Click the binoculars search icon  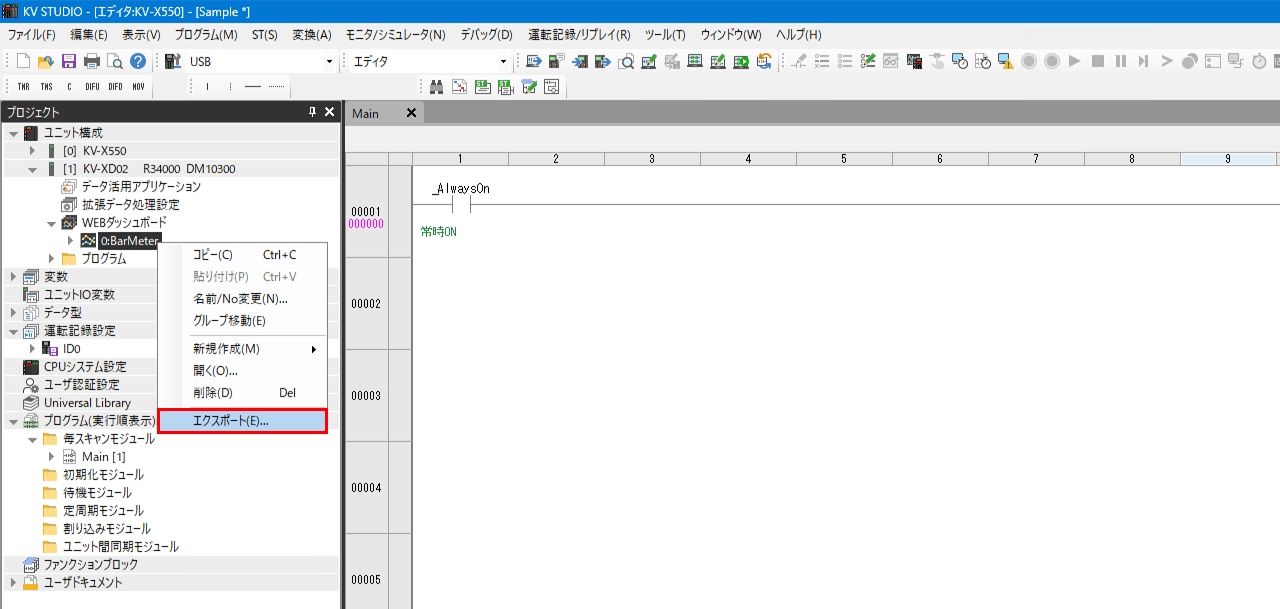436,87
